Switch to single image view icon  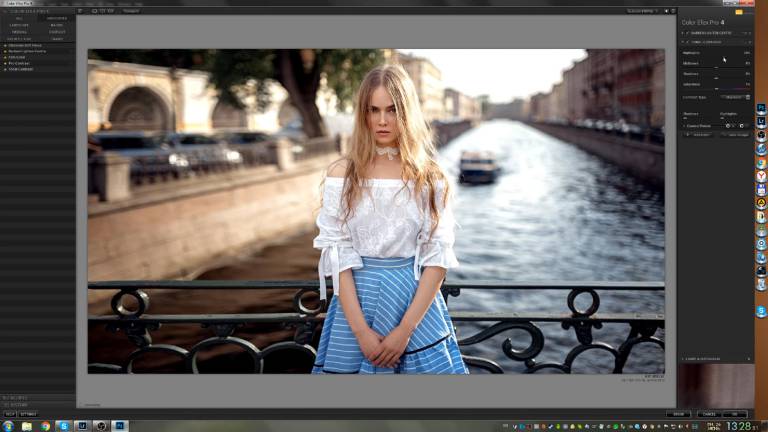click(92, 11)
